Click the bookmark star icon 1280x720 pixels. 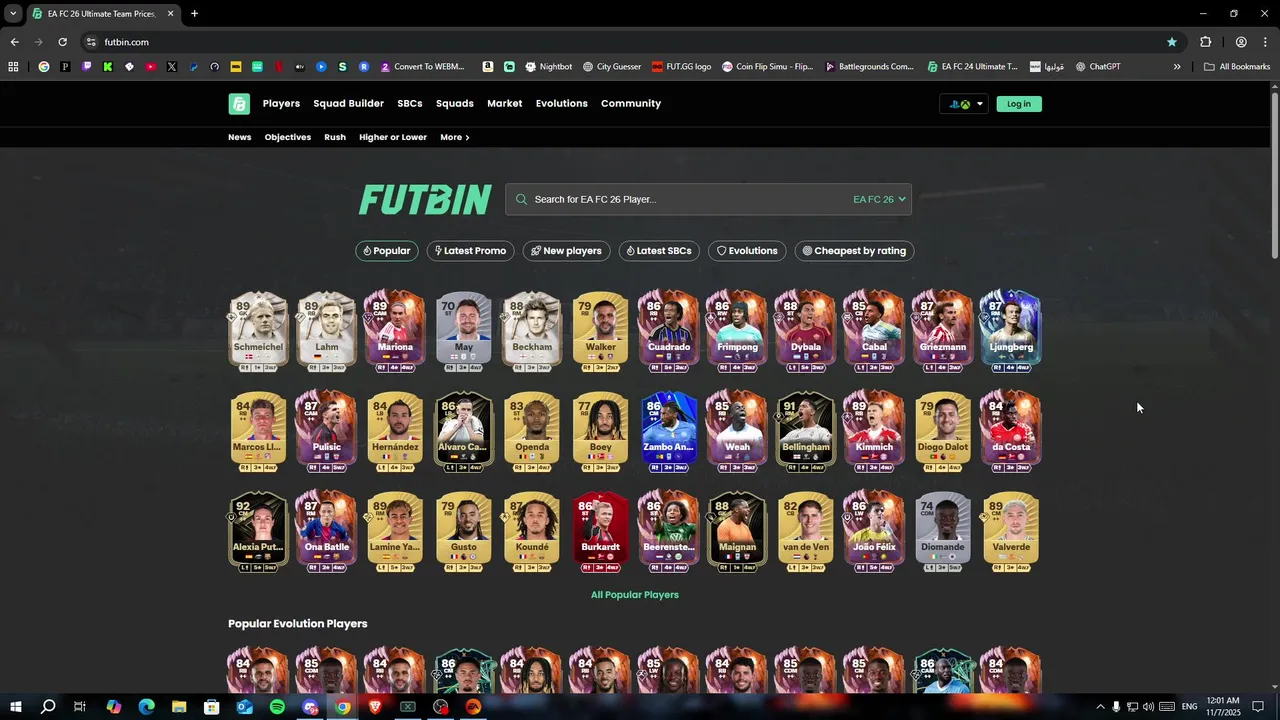point(1172,42)
